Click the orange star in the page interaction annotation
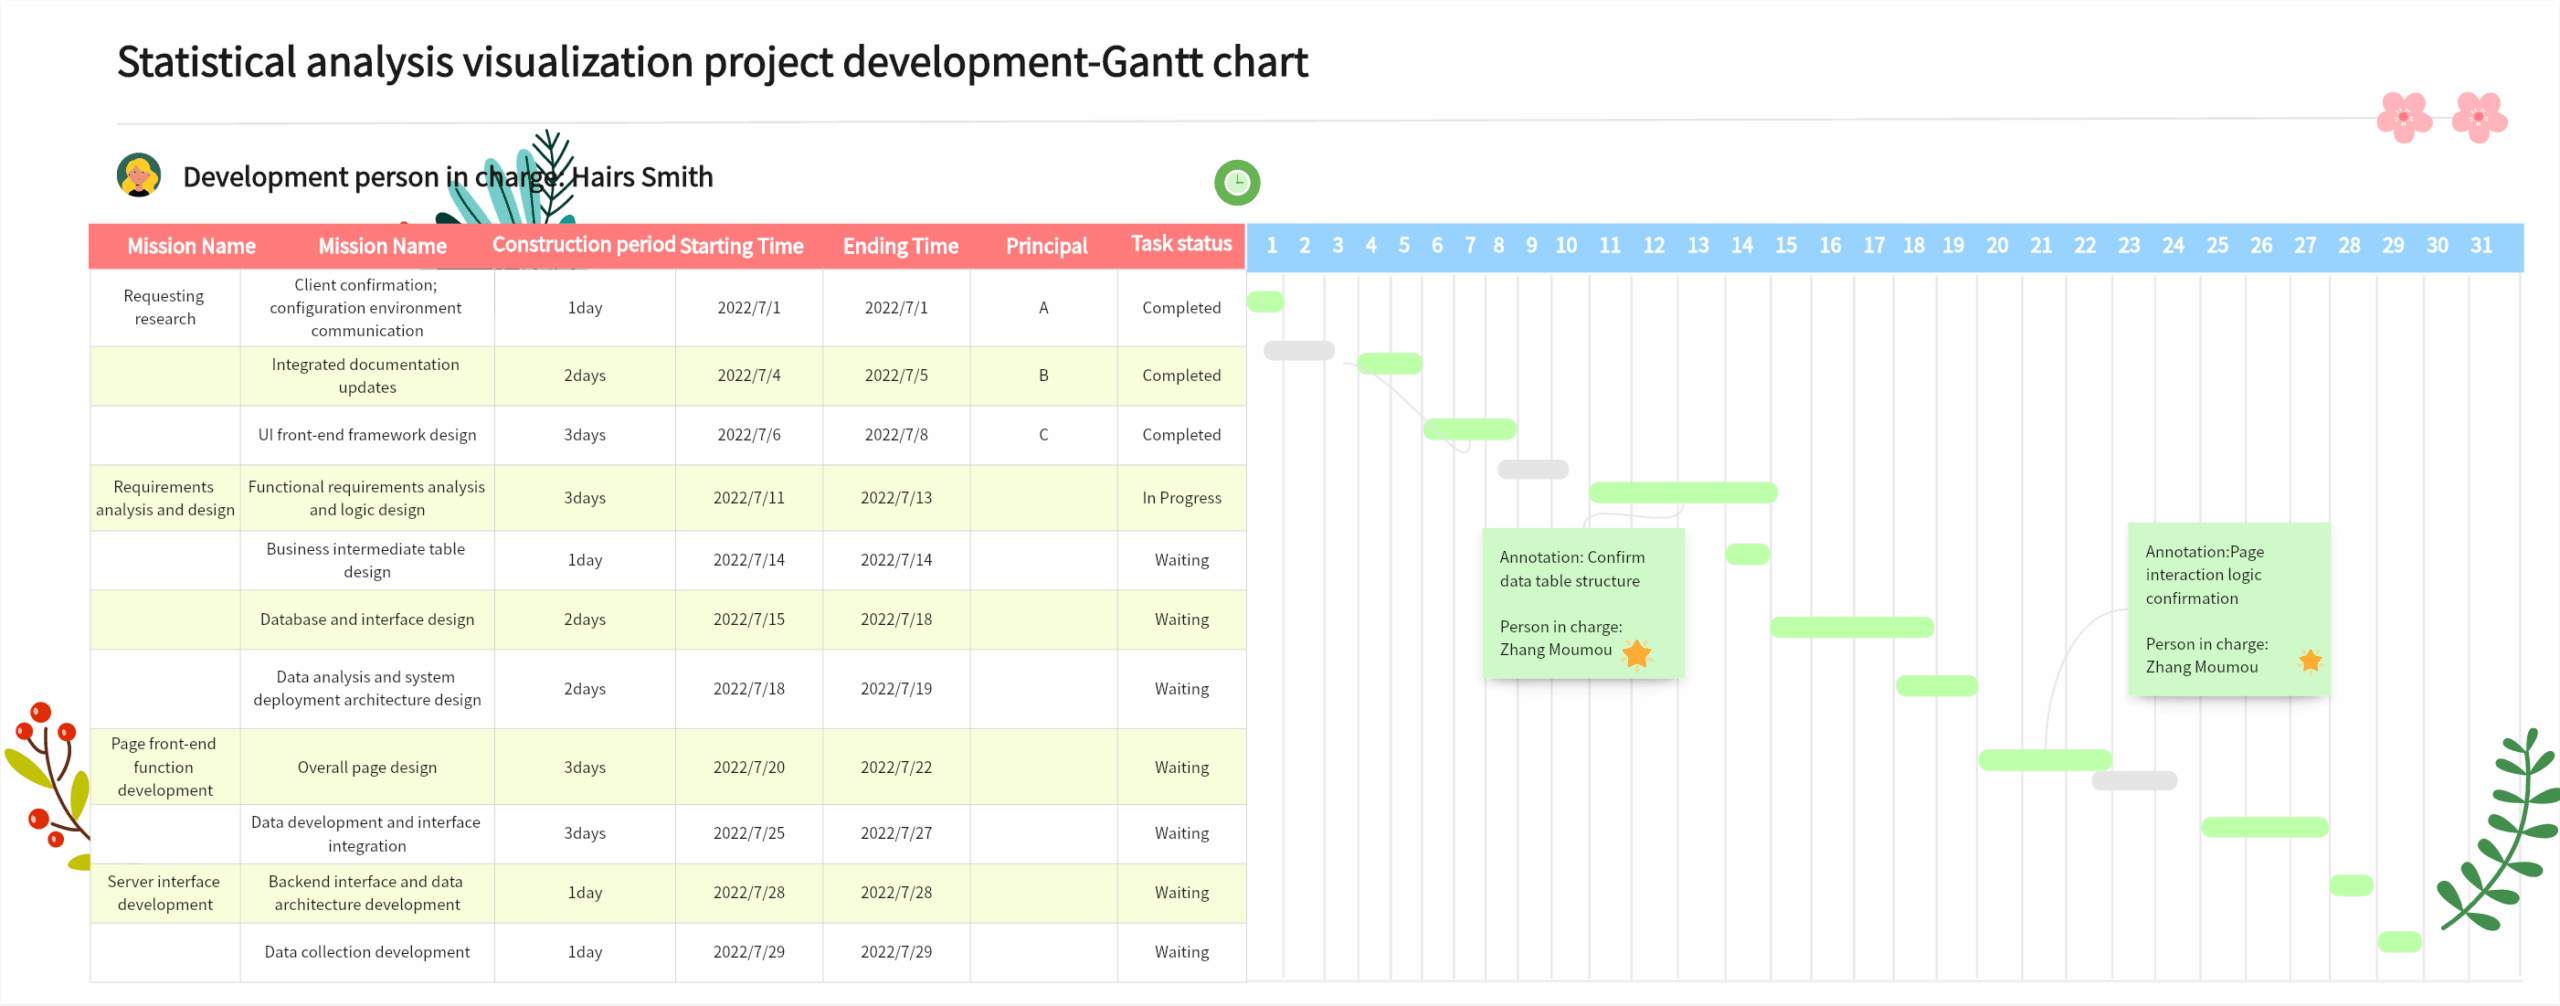The width and height of the screenshot is (2560, 1006). [x=2311, y=660]
